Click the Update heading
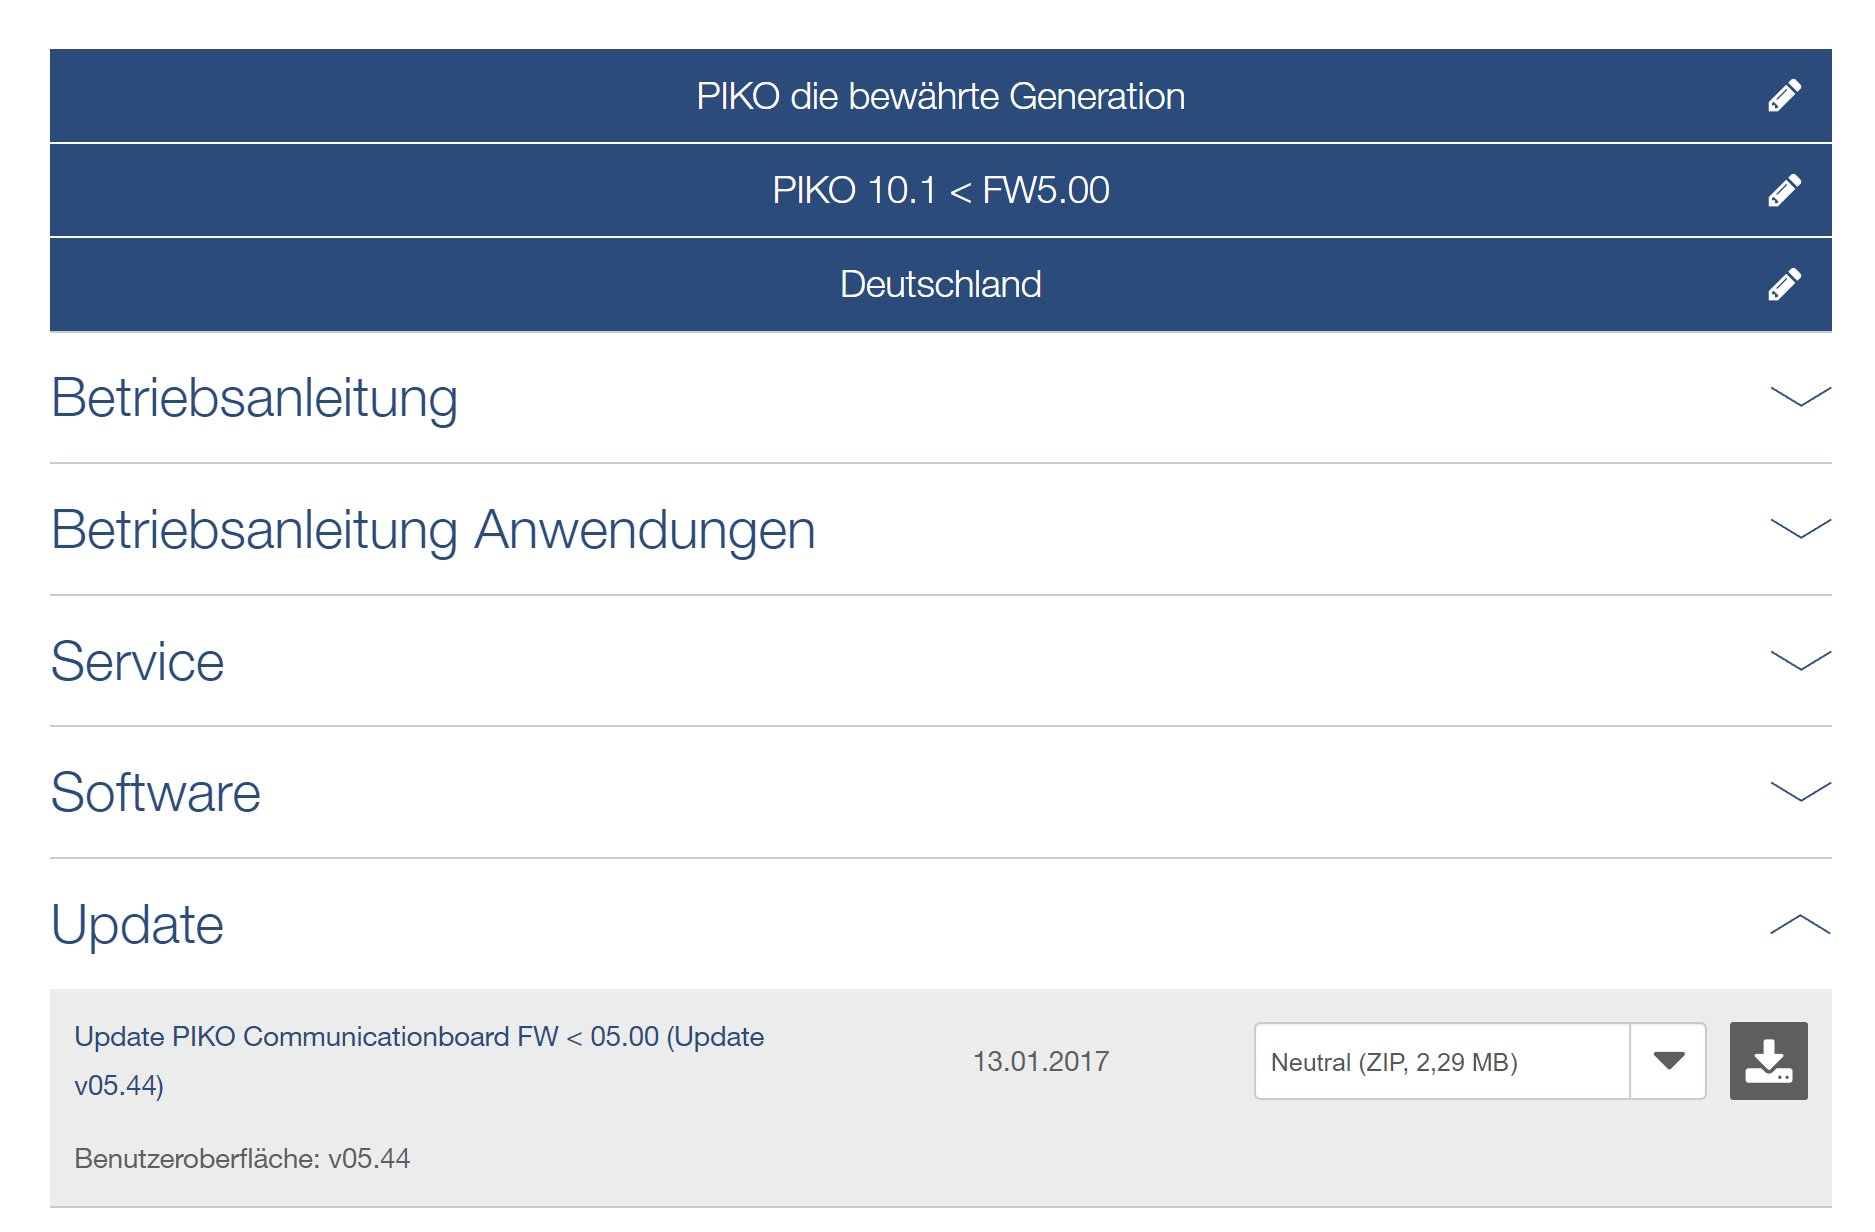 [138, 925]
